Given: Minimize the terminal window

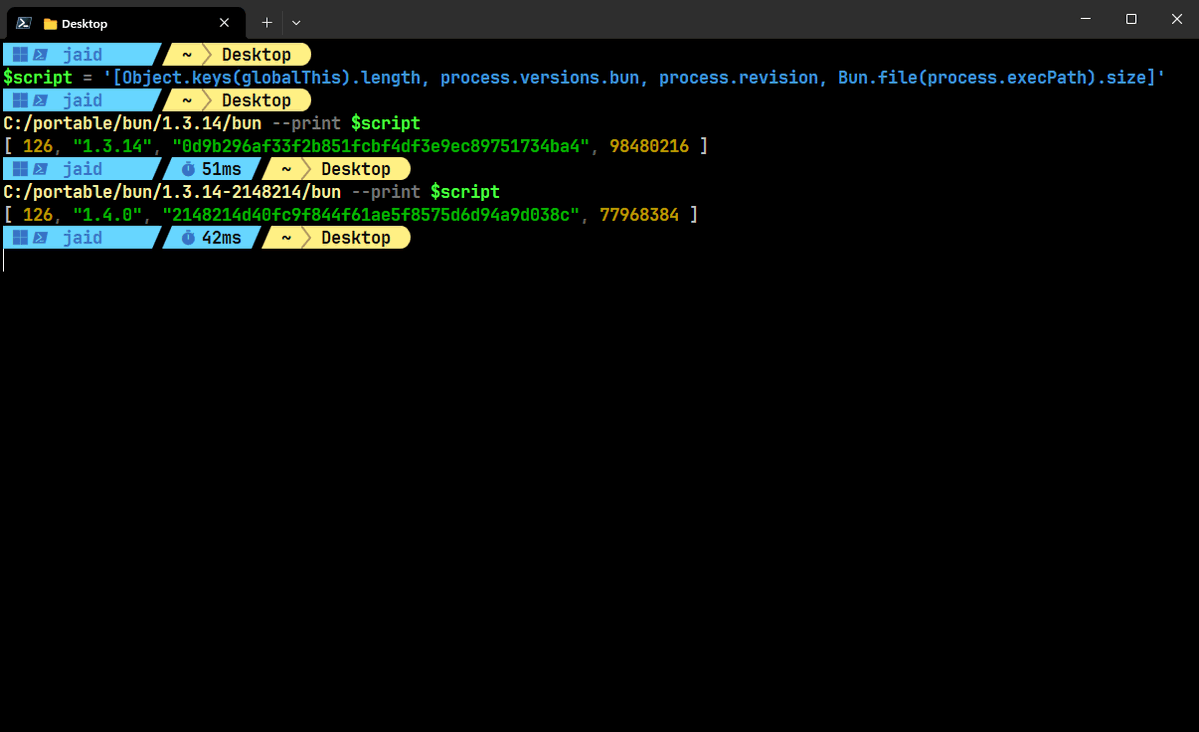Looking at the screenshot, I should point(1085,19).
